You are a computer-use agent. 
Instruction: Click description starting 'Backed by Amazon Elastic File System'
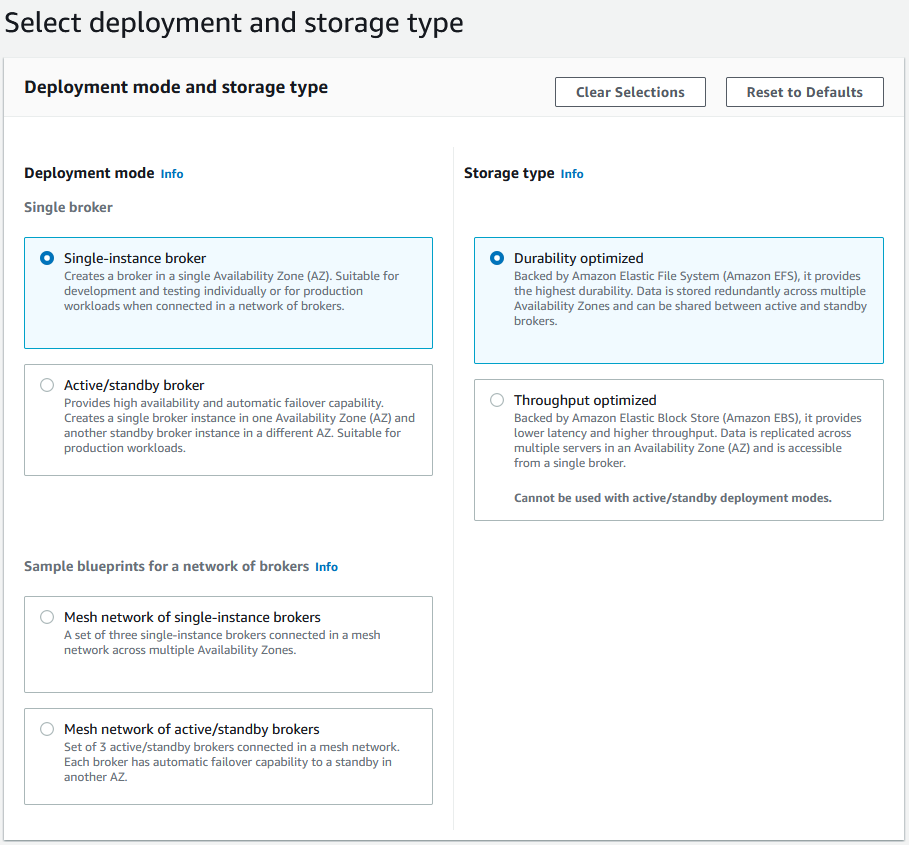tap(690, 298)
